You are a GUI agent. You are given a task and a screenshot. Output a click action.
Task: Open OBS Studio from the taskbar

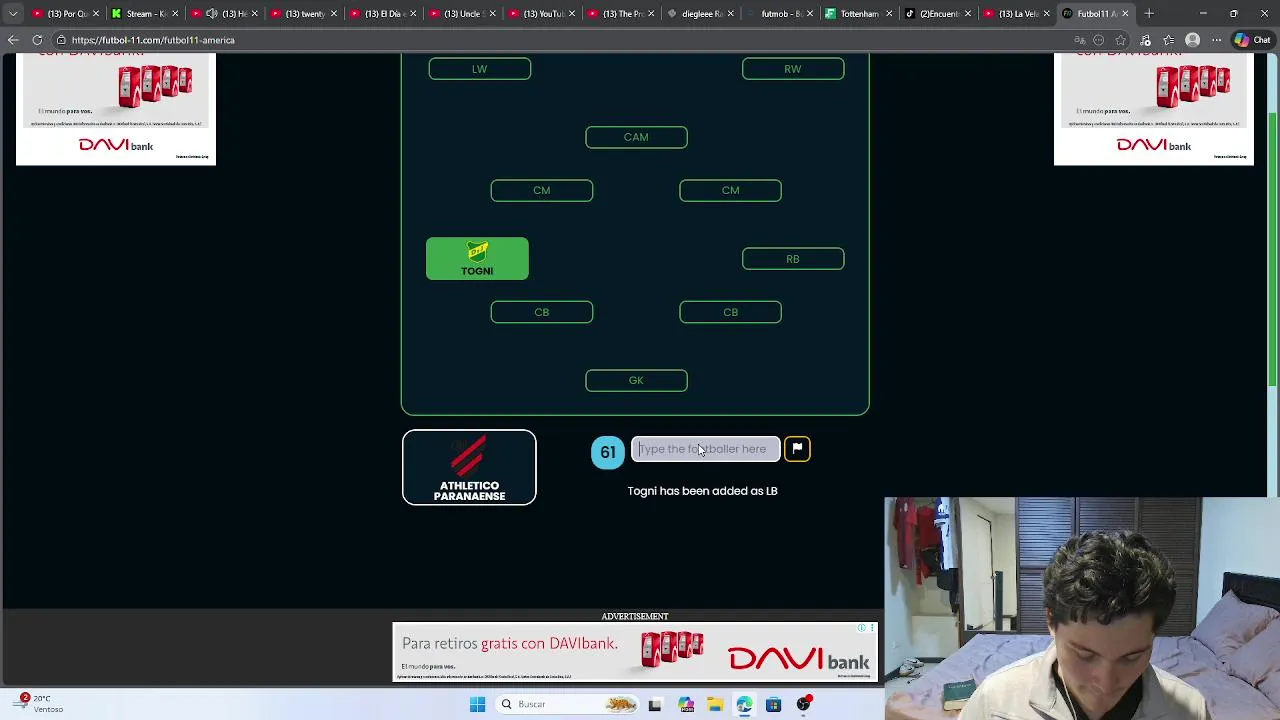point(803,704)
